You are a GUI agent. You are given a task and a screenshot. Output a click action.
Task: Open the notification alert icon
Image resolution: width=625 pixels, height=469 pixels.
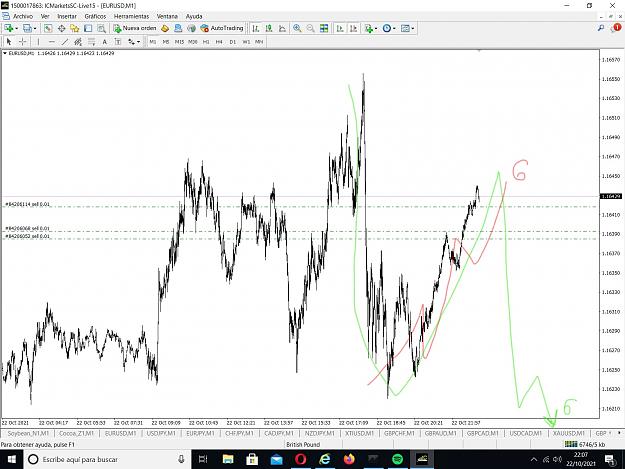(616, 28)
